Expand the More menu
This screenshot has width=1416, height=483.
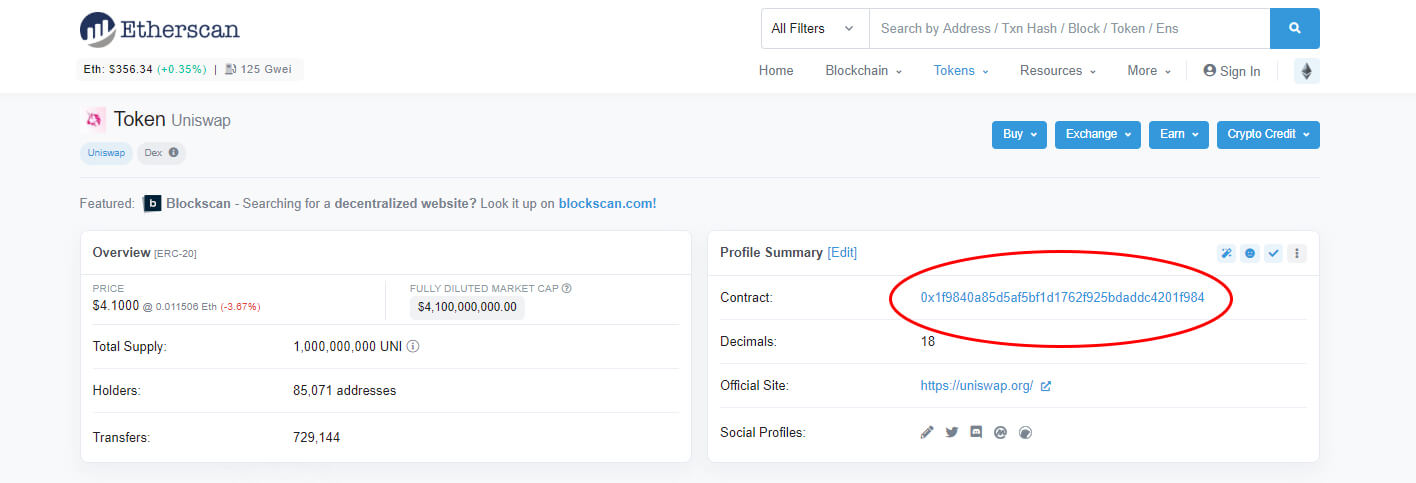[x=1149, y=71]
